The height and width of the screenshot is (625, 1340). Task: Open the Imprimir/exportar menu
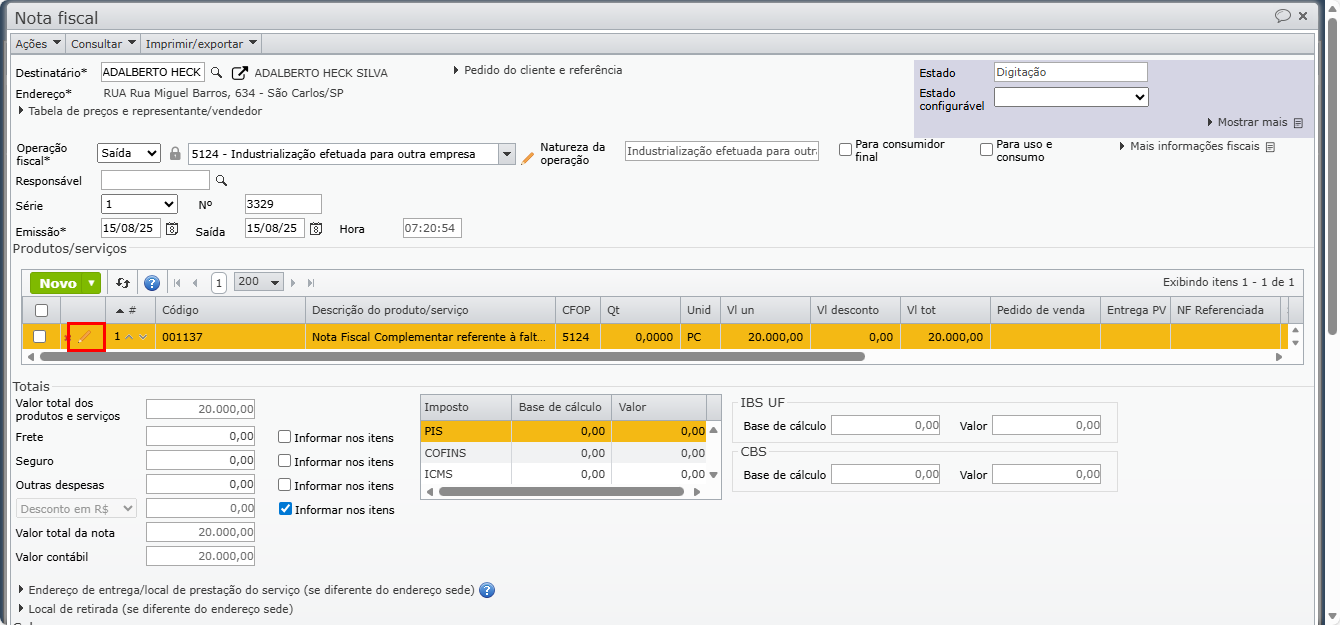[201, 44]
